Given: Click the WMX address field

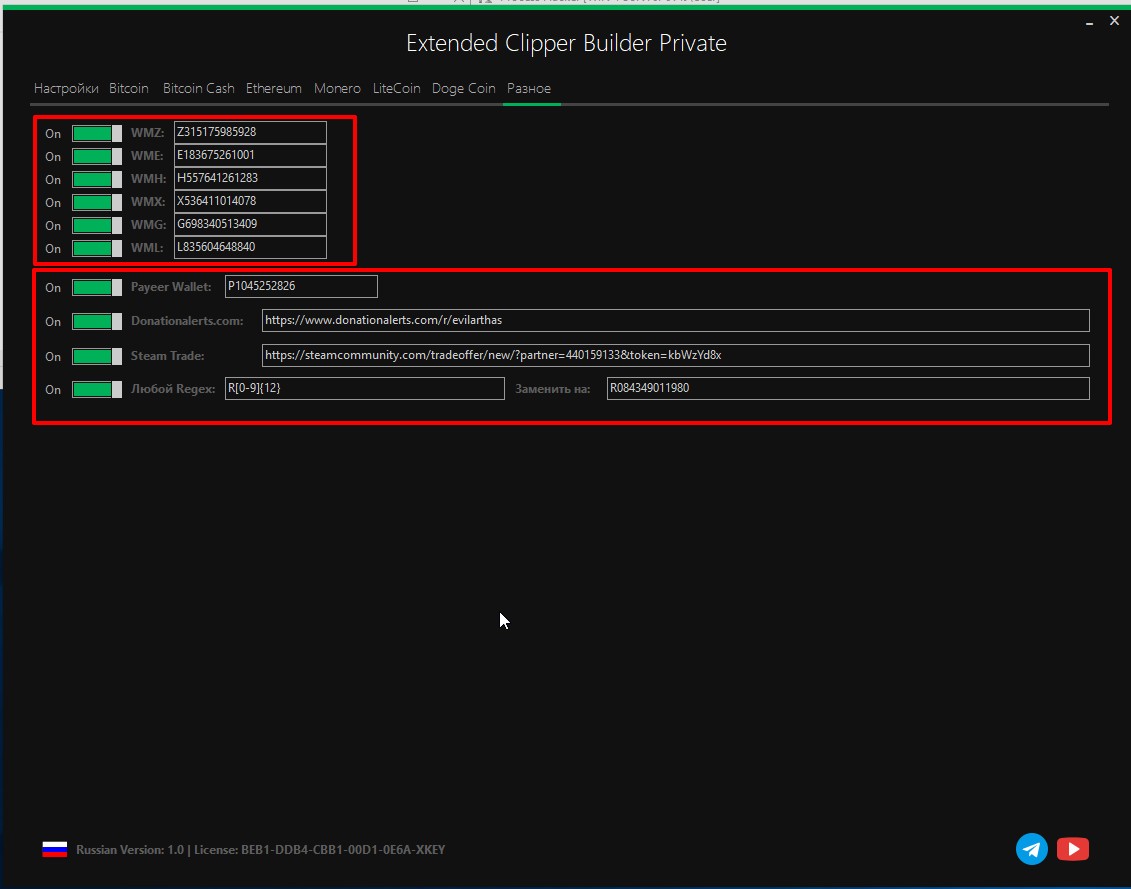Looking at the screenshot, I should click(250, 201).
